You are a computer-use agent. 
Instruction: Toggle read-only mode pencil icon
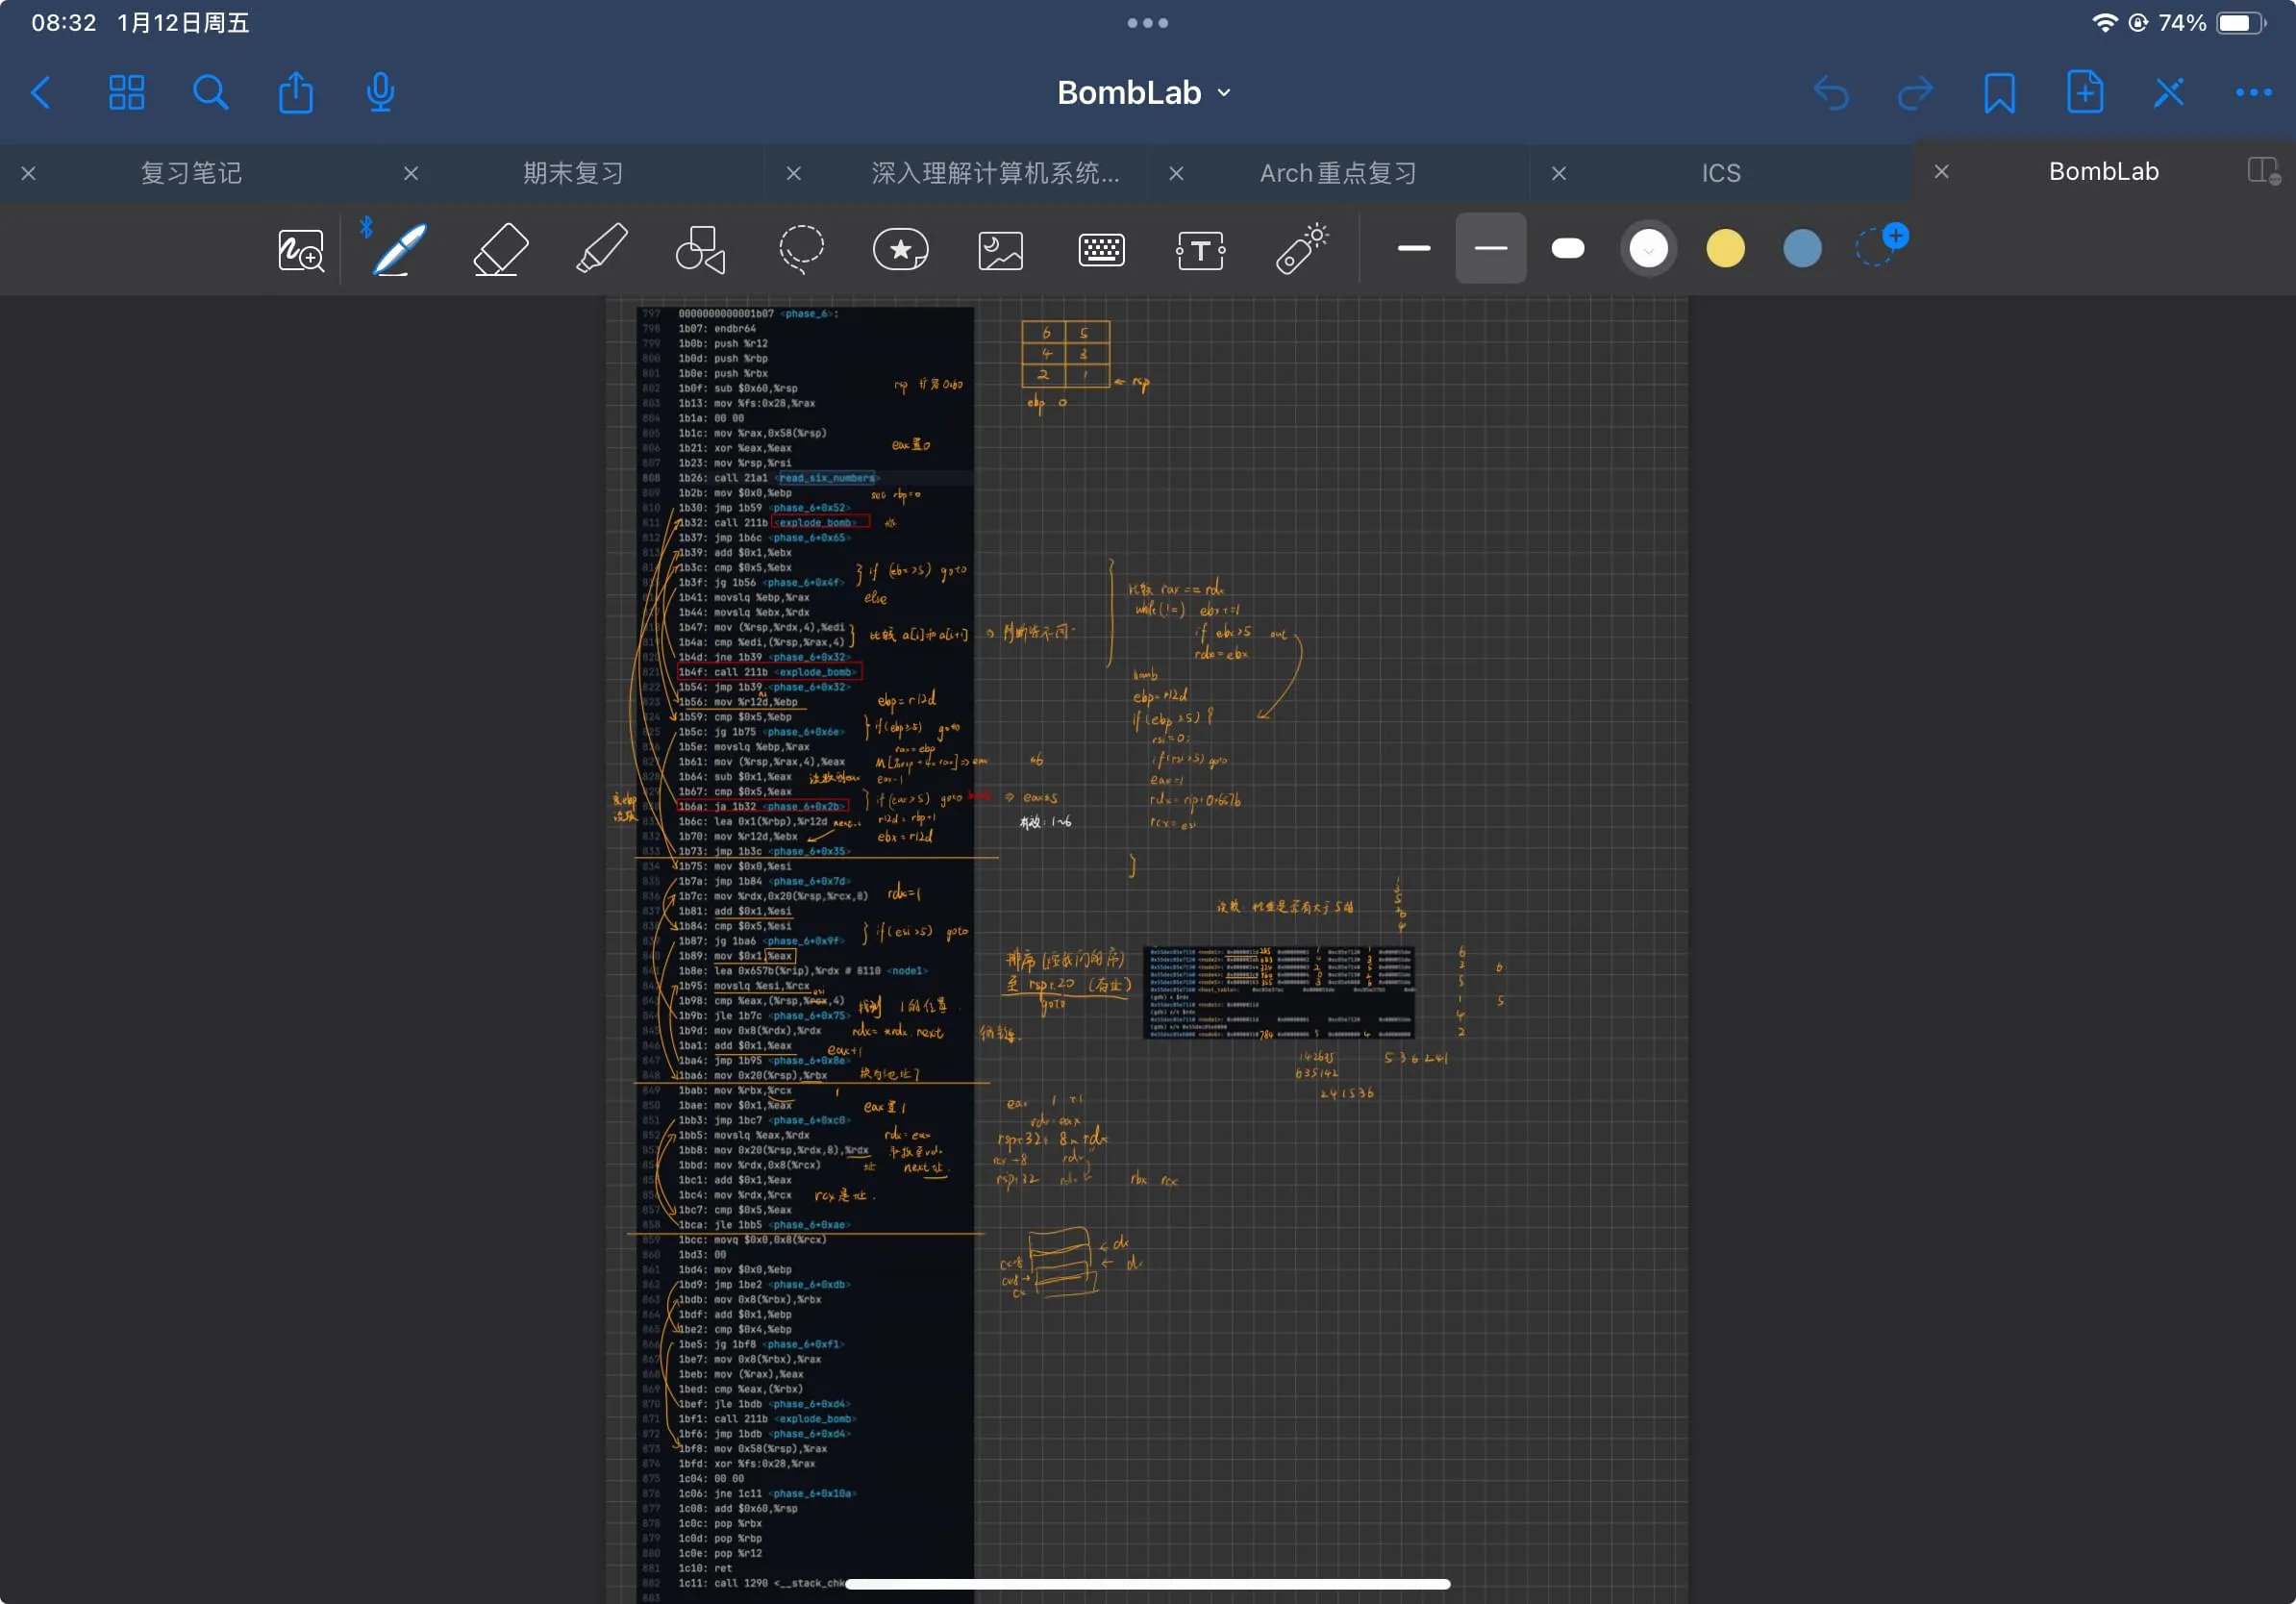tap(2169, 93)
